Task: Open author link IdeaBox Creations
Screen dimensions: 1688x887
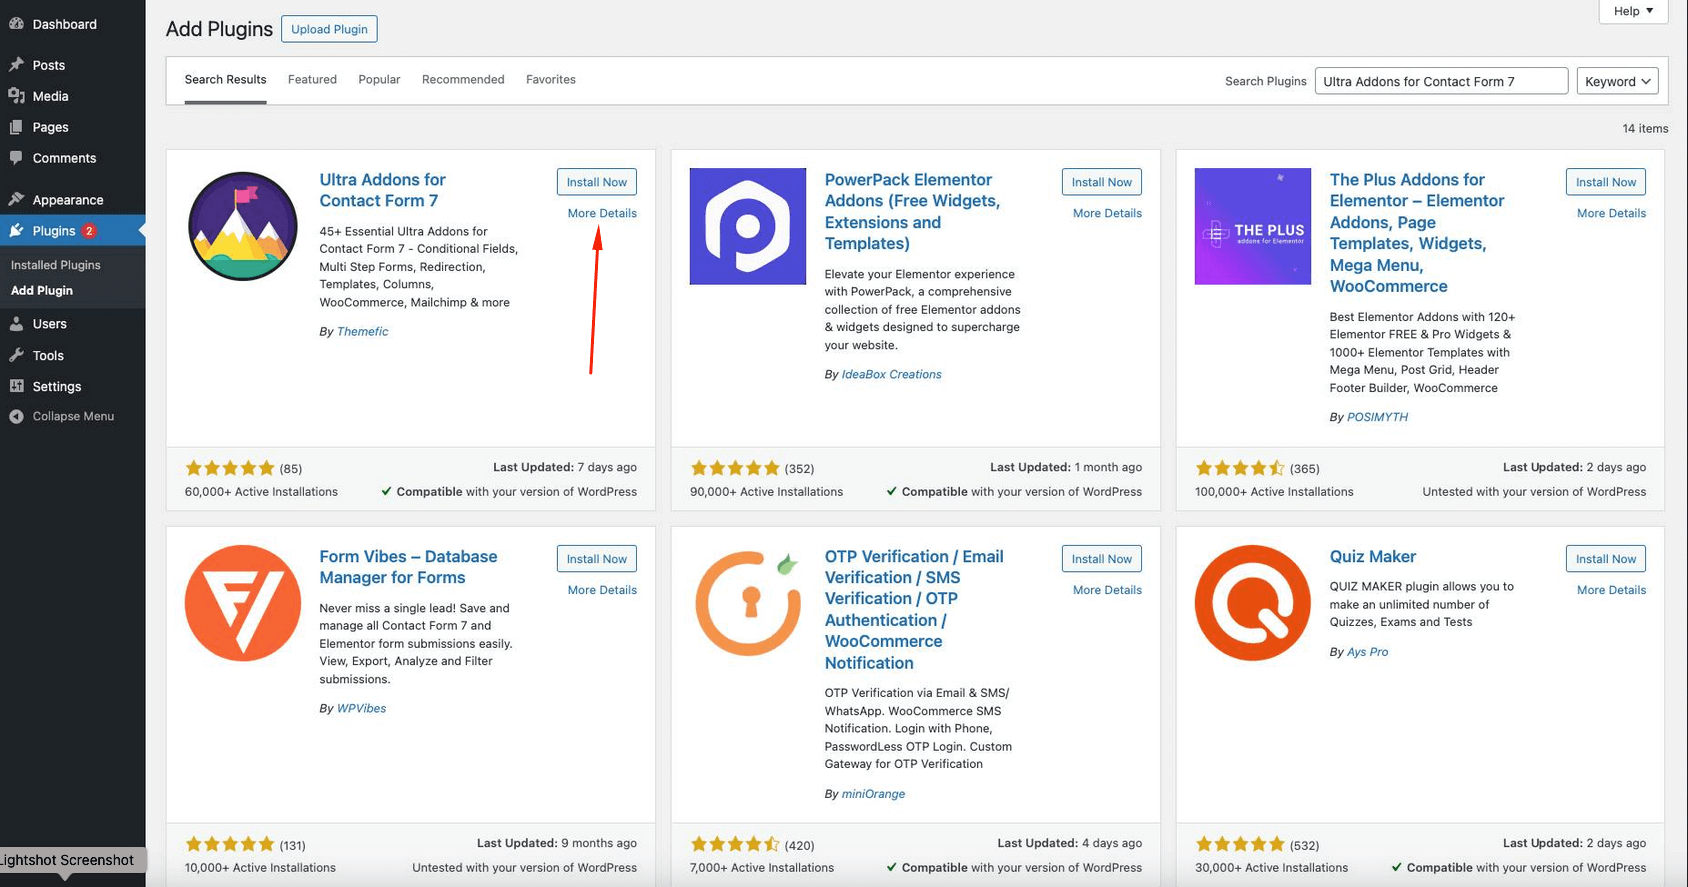Action: point(891,374)
